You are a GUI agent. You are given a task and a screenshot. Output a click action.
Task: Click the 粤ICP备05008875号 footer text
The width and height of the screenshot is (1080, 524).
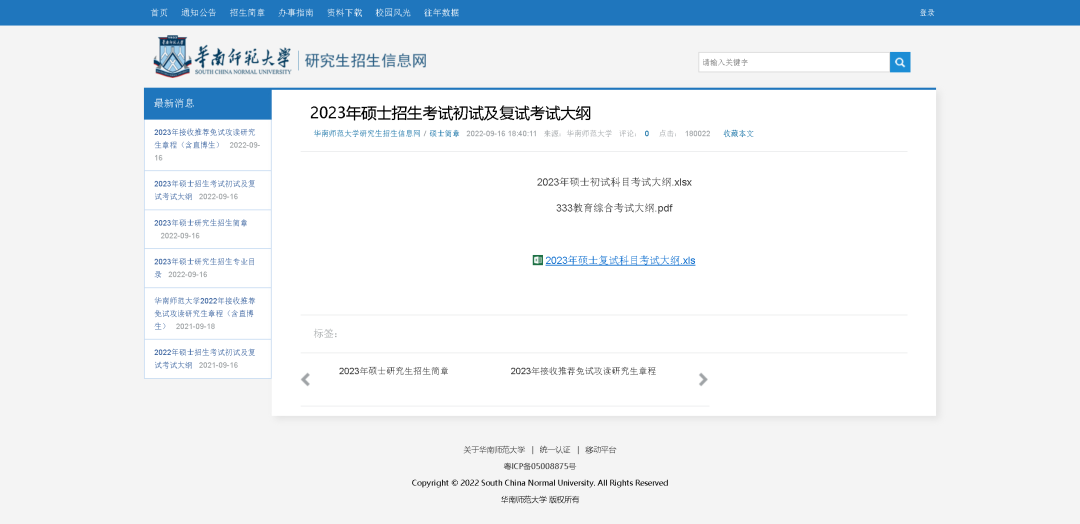(x=540, y=466)
